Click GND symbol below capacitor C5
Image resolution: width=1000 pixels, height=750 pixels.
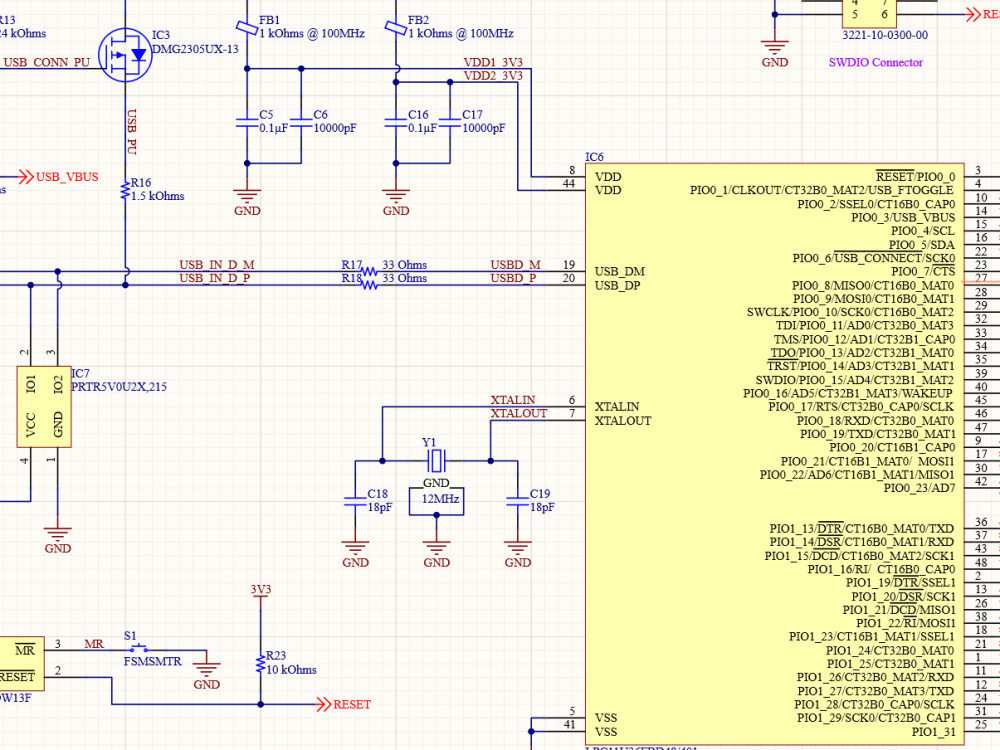(x=247, y=201)
